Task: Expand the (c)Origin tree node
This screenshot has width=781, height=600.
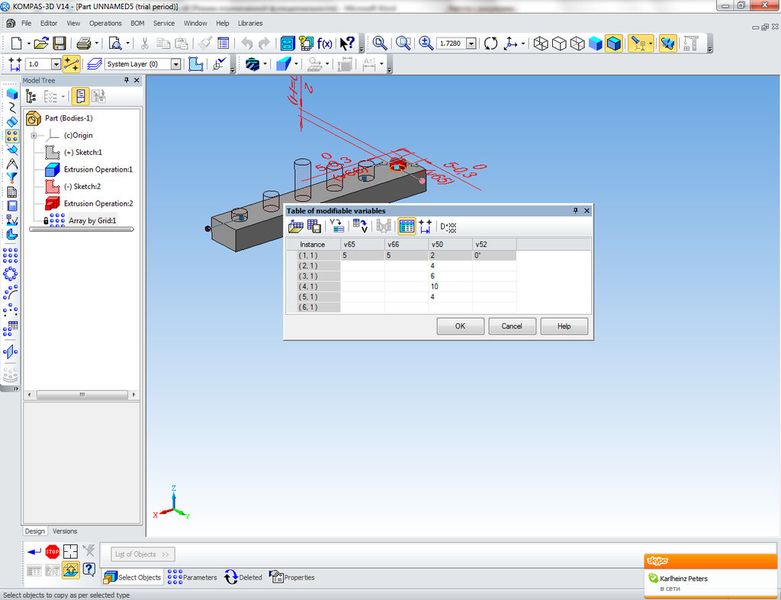Action: coord(34,135)
